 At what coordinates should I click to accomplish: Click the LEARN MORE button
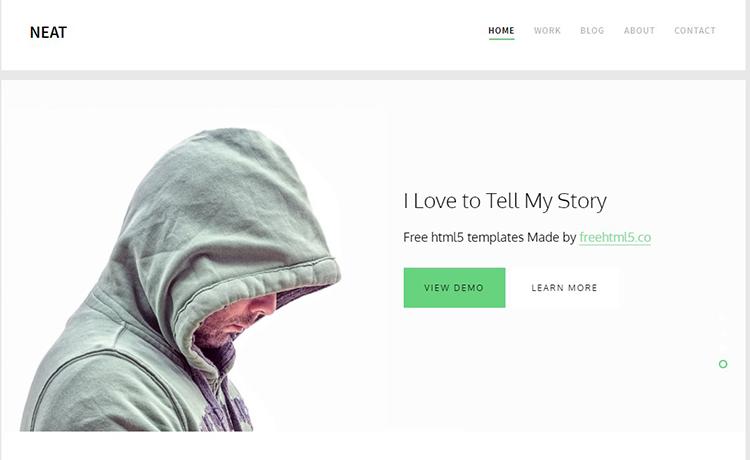tap(564, 287)
